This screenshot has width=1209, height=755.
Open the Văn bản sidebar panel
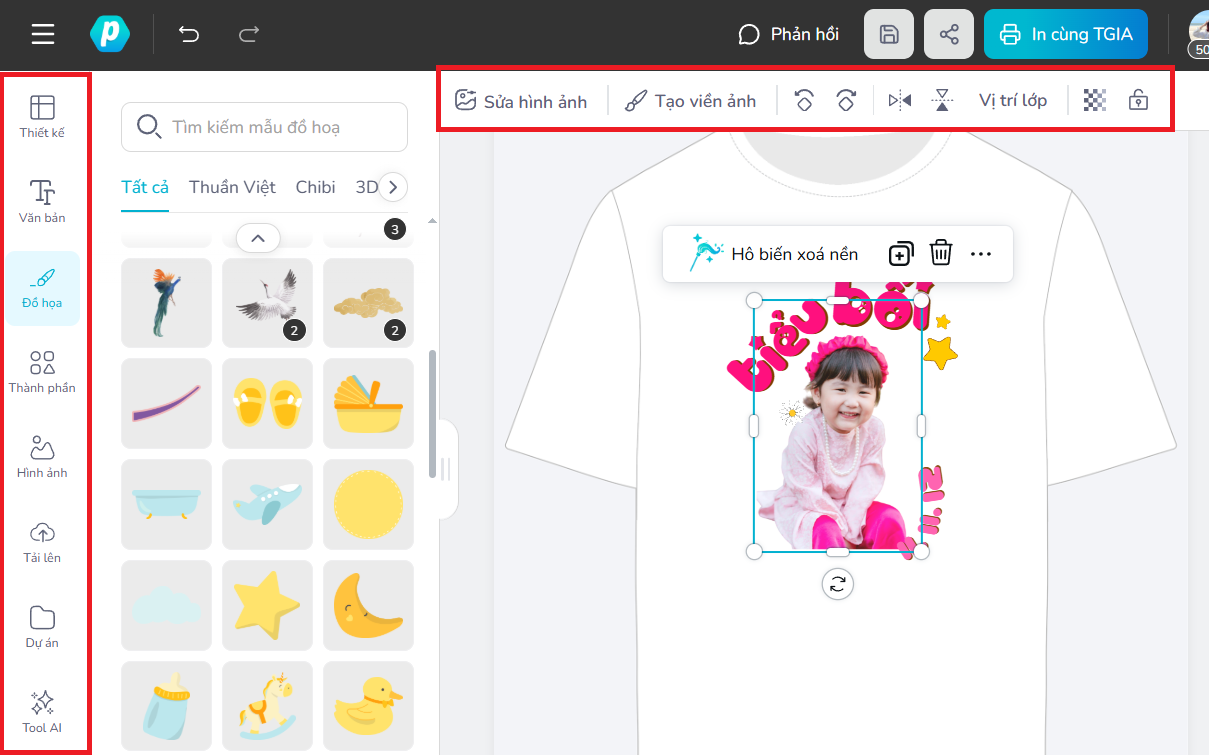tap(42, 201)
